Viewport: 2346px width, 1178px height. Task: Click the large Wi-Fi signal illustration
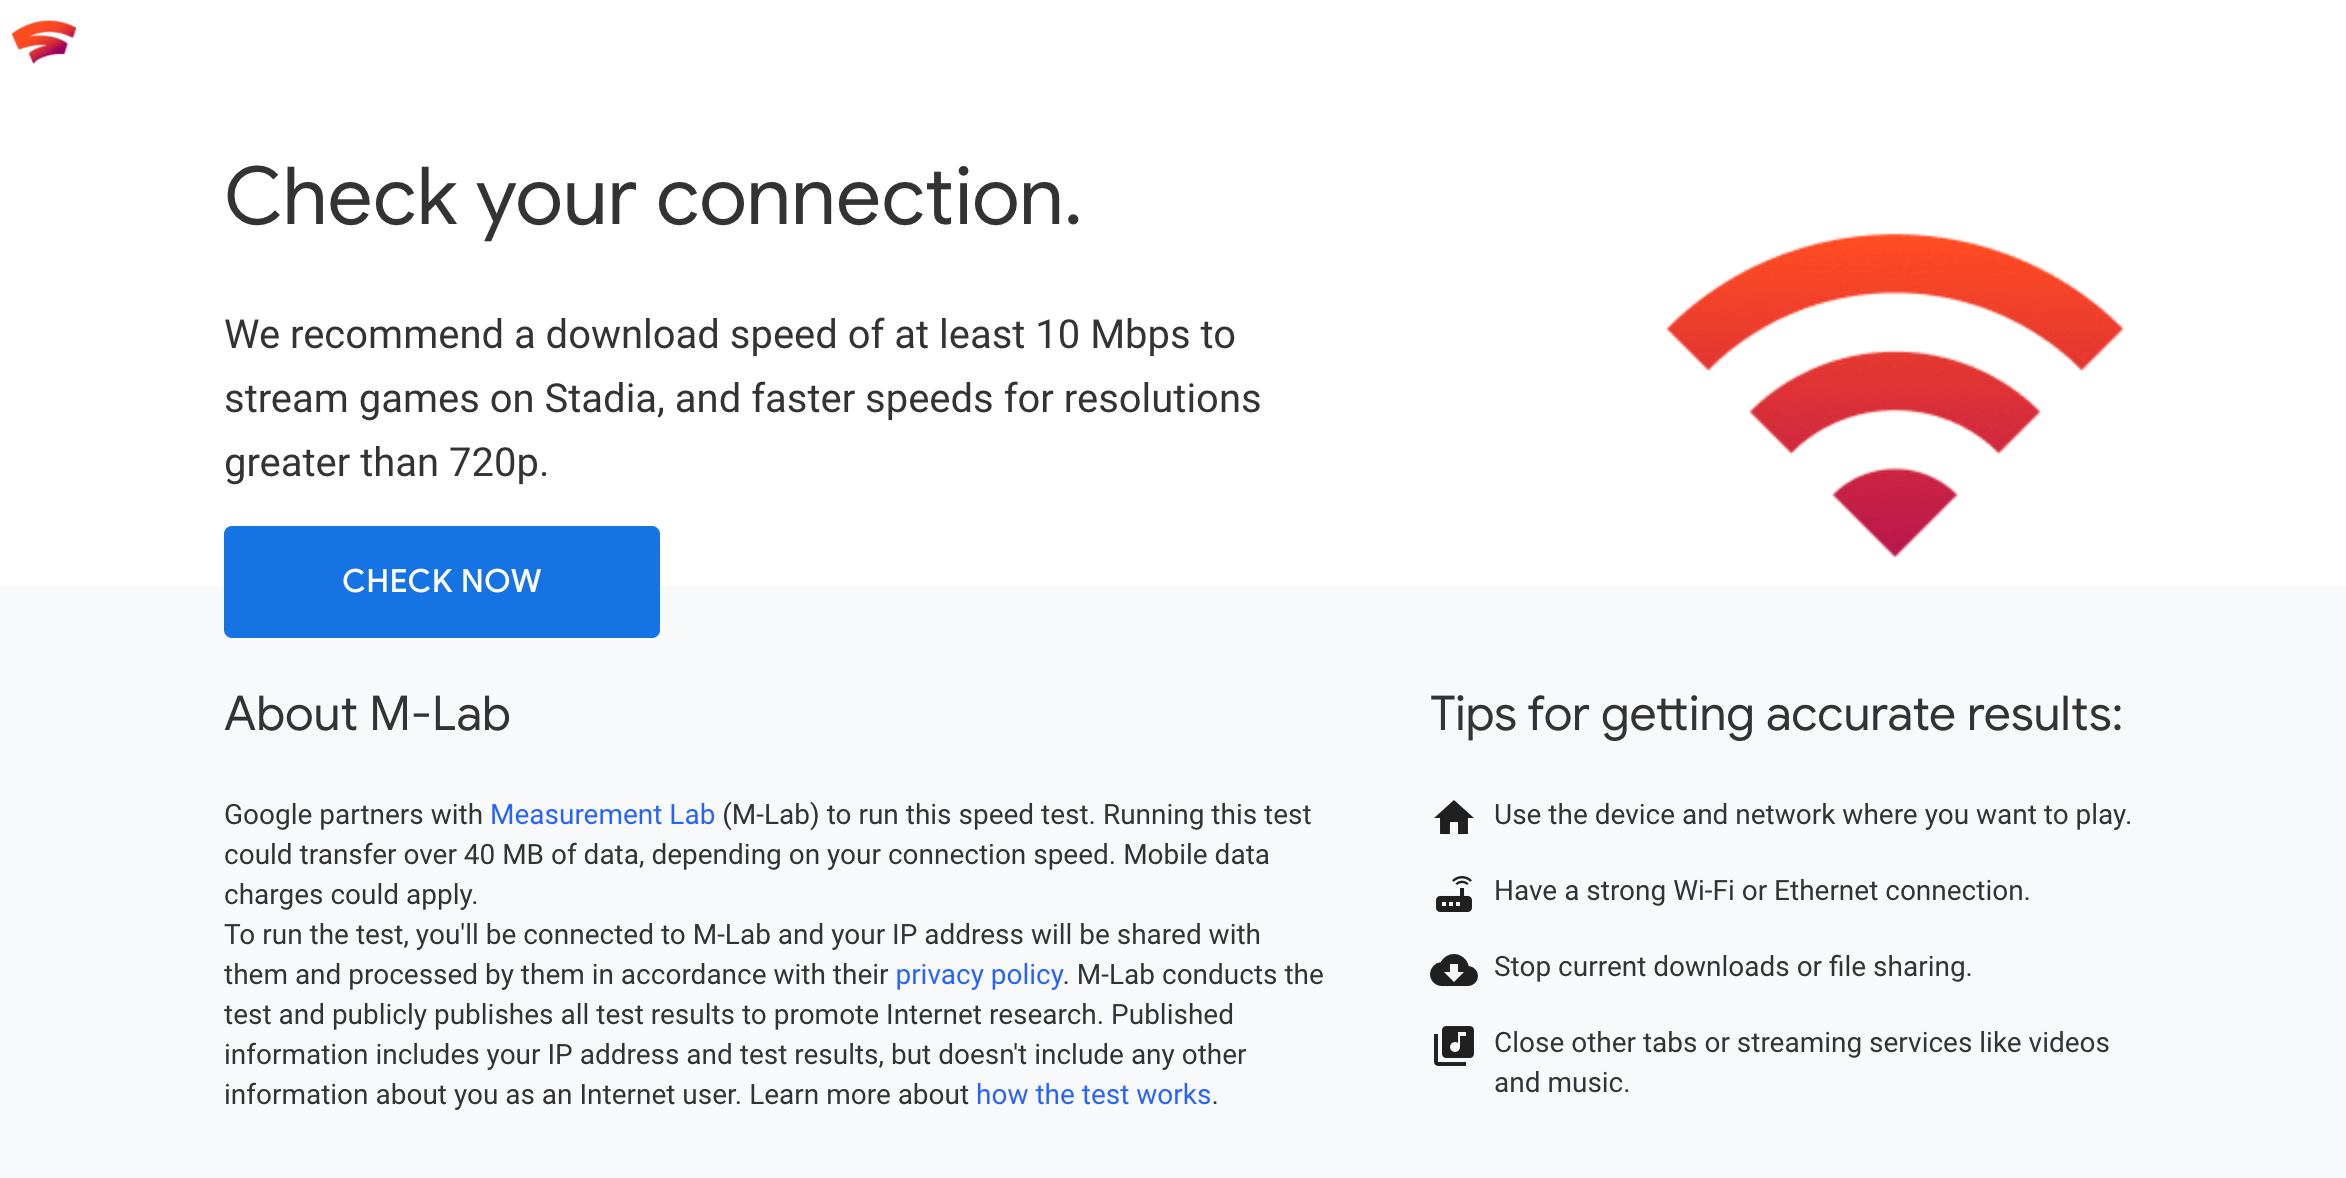[1894, 395]
